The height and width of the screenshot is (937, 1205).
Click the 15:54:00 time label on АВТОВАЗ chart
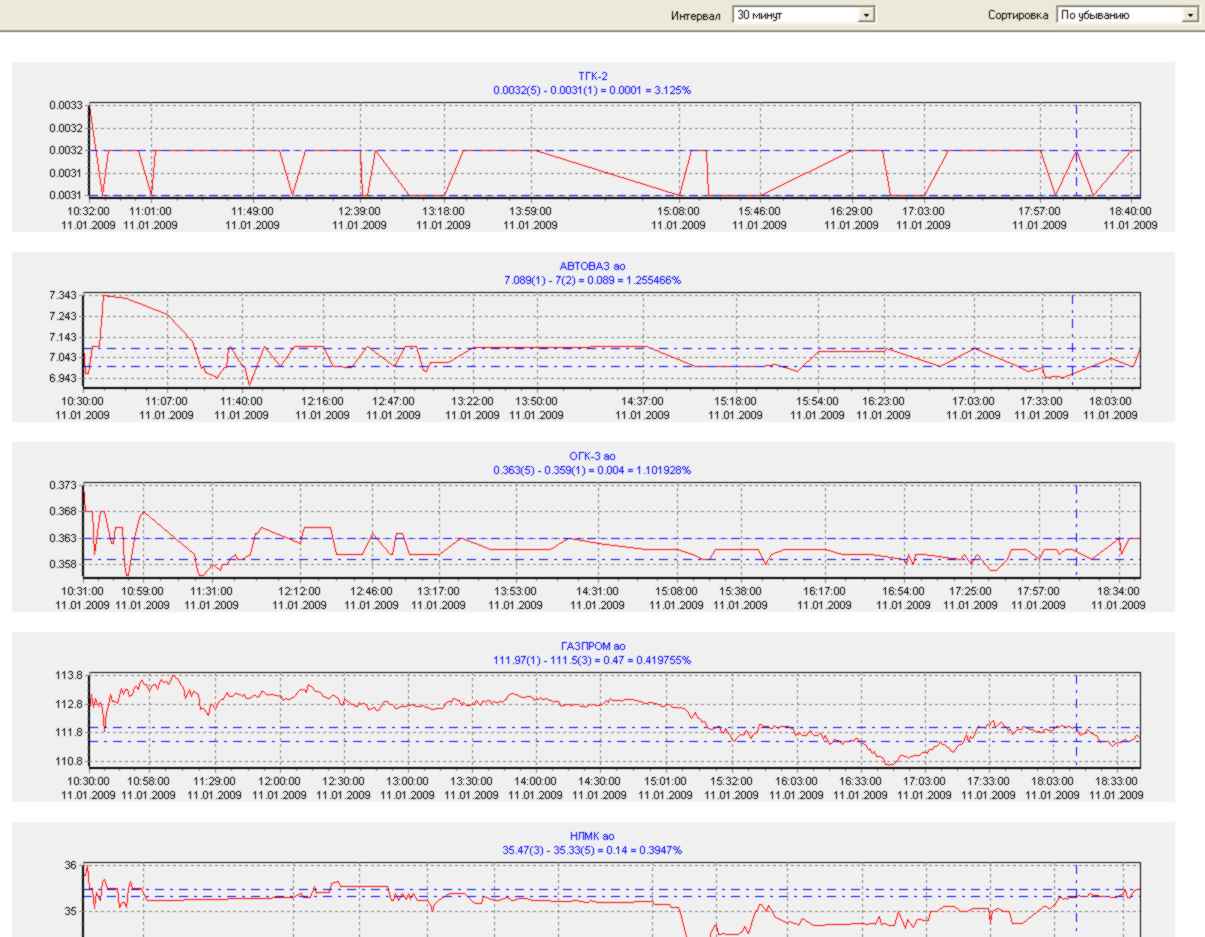[x=817, y=401]
